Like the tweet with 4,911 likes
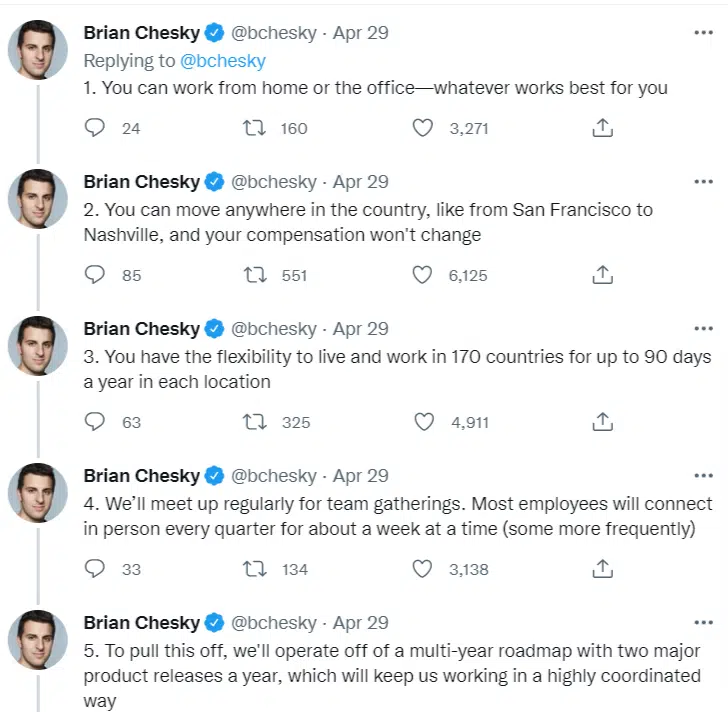 tap(423, 422)
